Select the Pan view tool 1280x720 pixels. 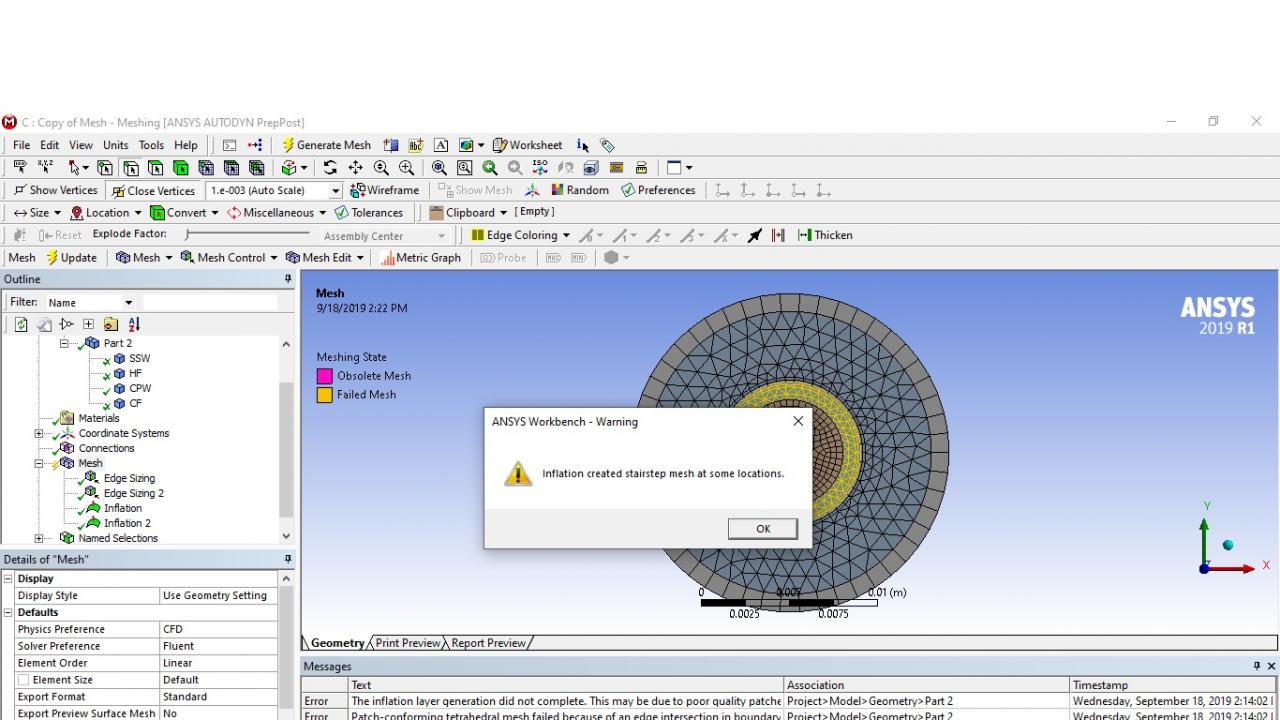click(x=355, y=168)
